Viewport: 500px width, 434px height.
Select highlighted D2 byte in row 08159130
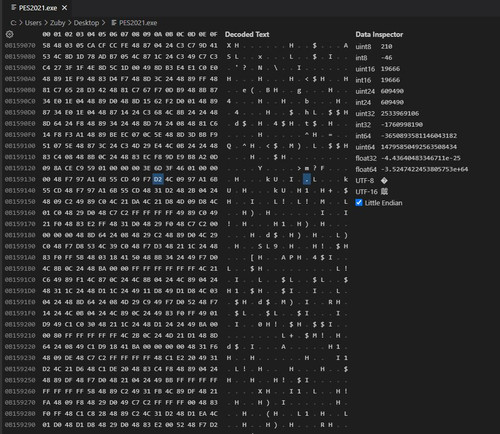click(158, 179)
